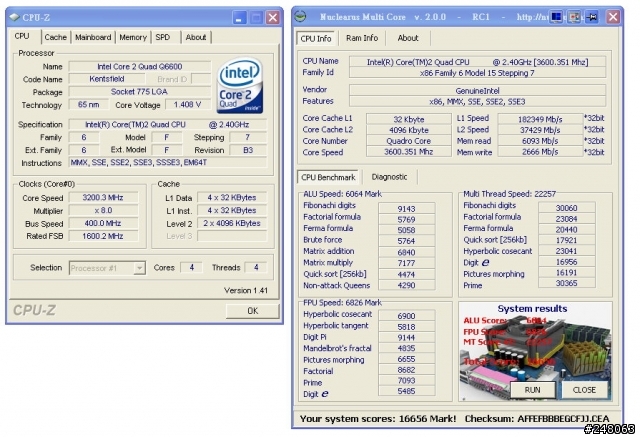640x437 pixels.
Task: Click the Core Cache L2 value 4096 Kbyte
Action: [x=409, y=130]
